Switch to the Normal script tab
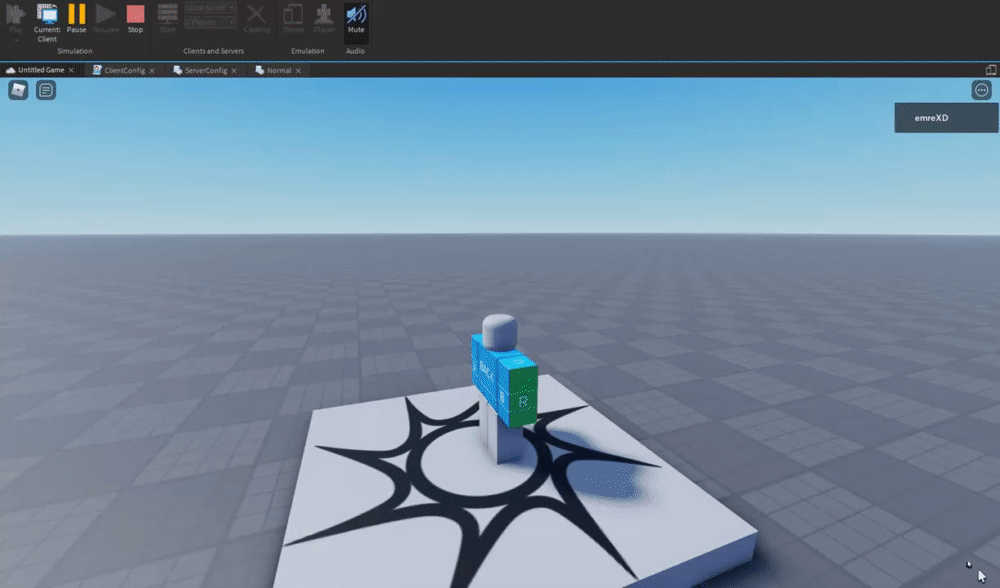Screen dimensions: 1000x588 279,70
